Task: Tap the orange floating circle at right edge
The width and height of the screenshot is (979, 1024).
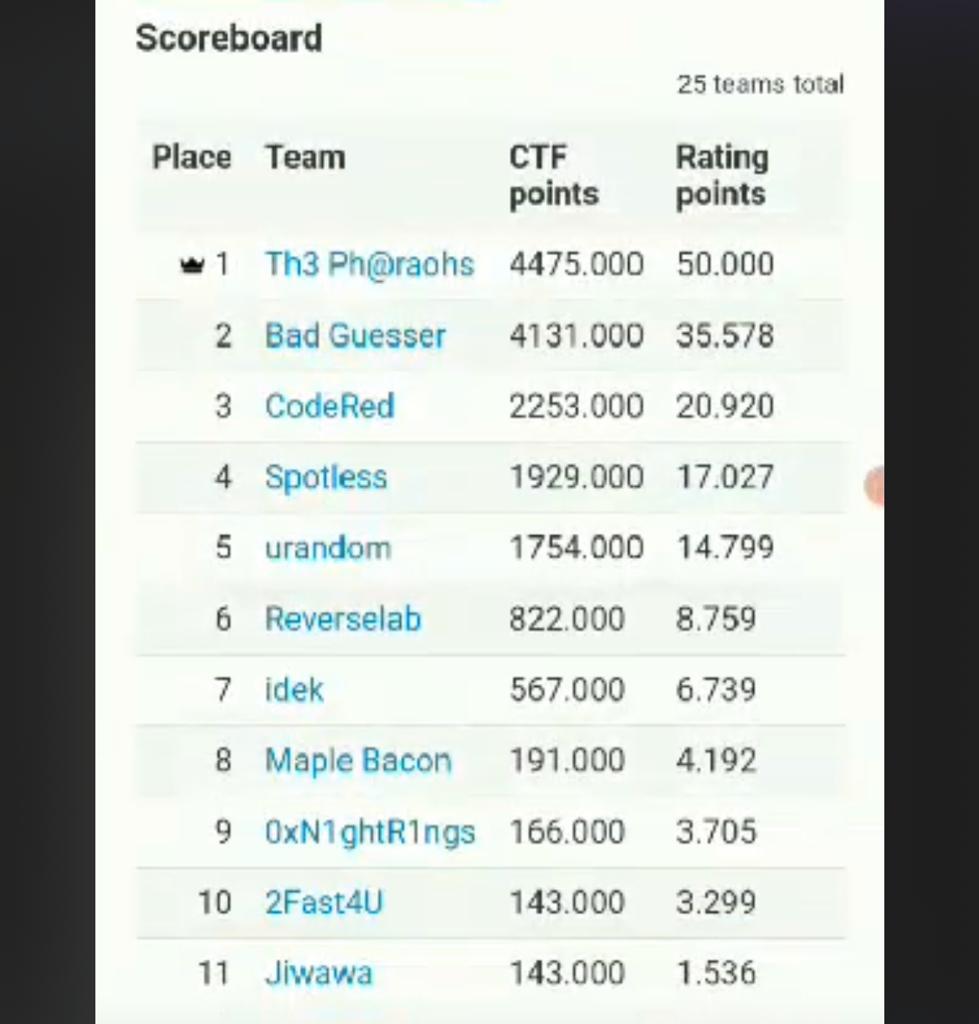Action: point(875,486)
